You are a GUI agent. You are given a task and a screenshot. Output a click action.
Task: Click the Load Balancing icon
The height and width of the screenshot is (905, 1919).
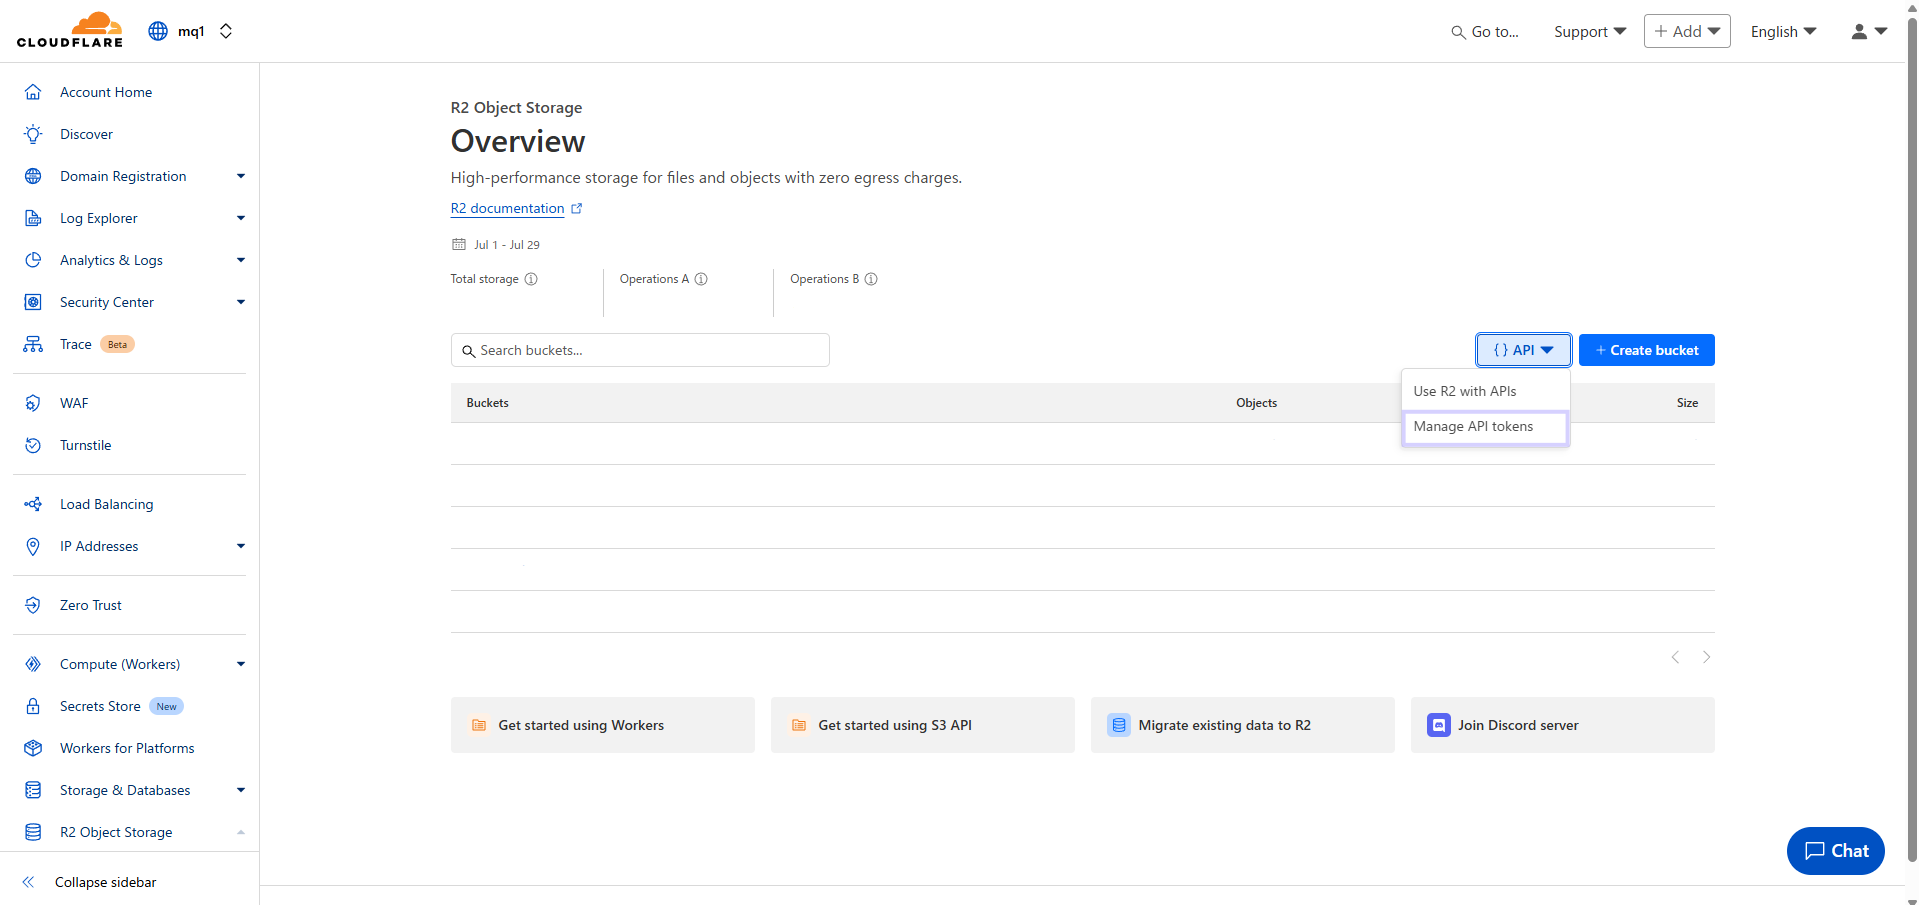coord(33,504)
